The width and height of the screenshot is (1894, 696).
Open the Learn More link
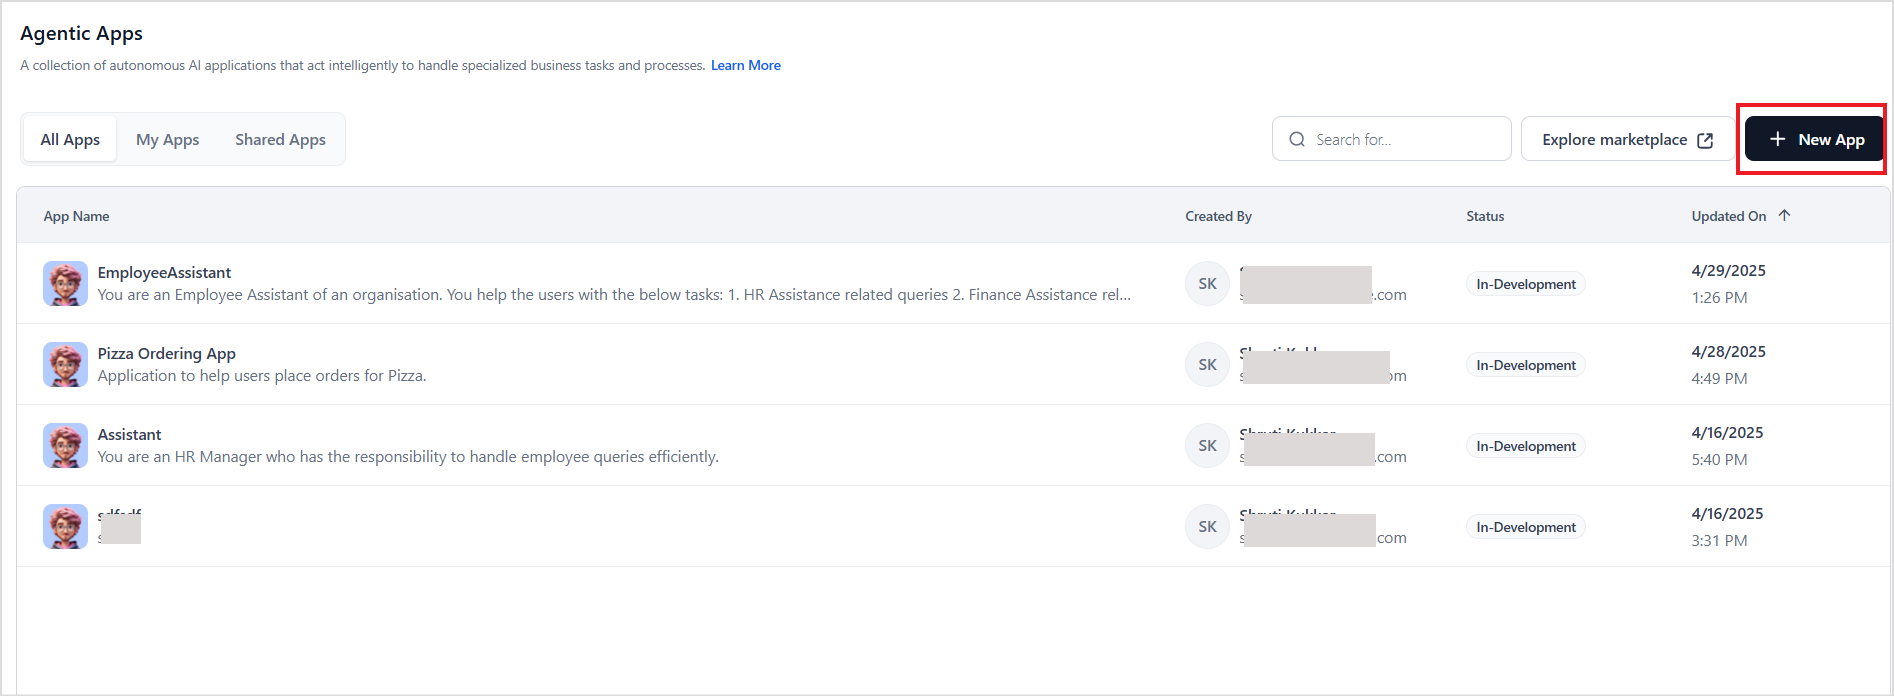coord(745,66)
